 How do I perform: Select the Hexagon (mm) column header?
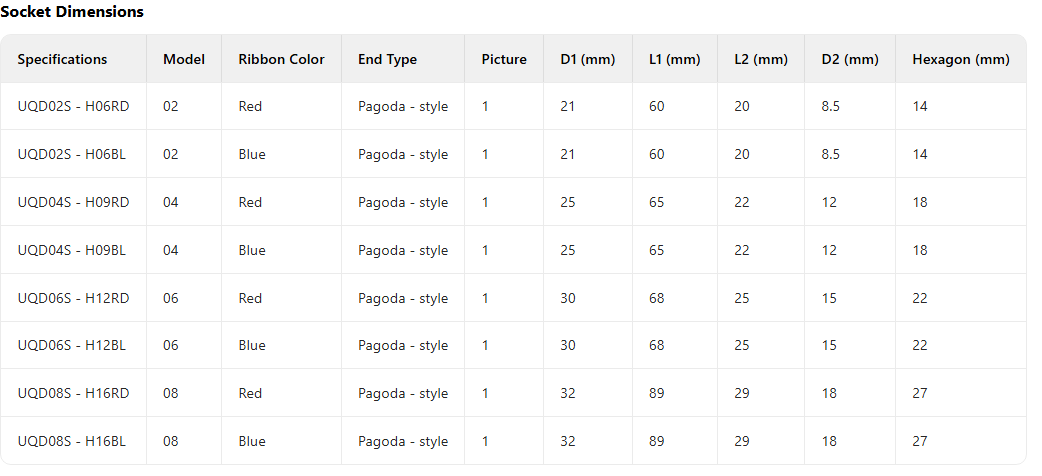coord(961,59)
